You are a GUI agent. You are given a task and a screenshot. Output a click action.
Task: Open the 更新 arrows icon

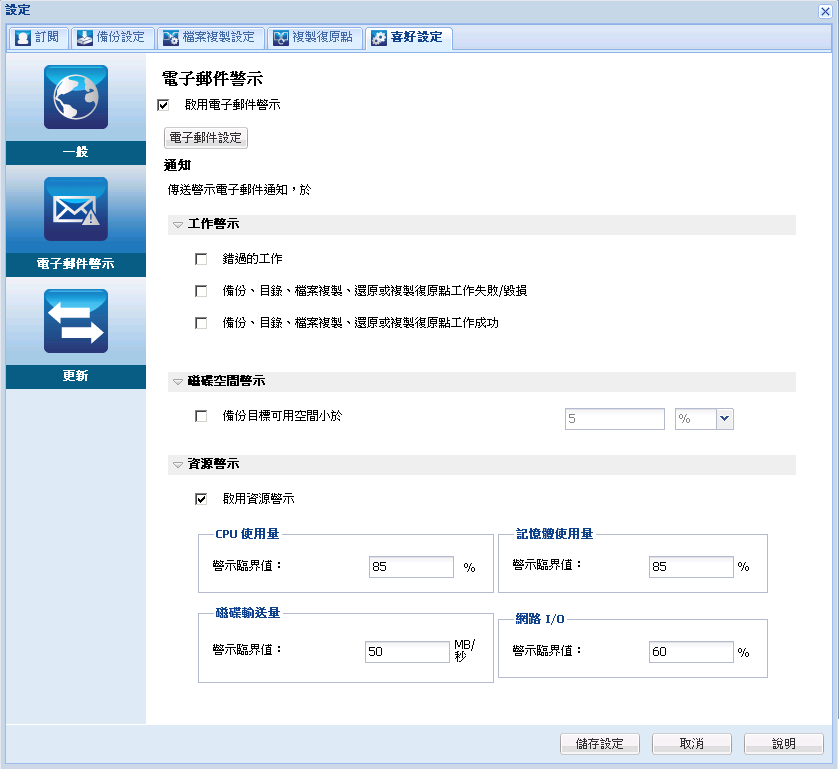tap(76, 321)
